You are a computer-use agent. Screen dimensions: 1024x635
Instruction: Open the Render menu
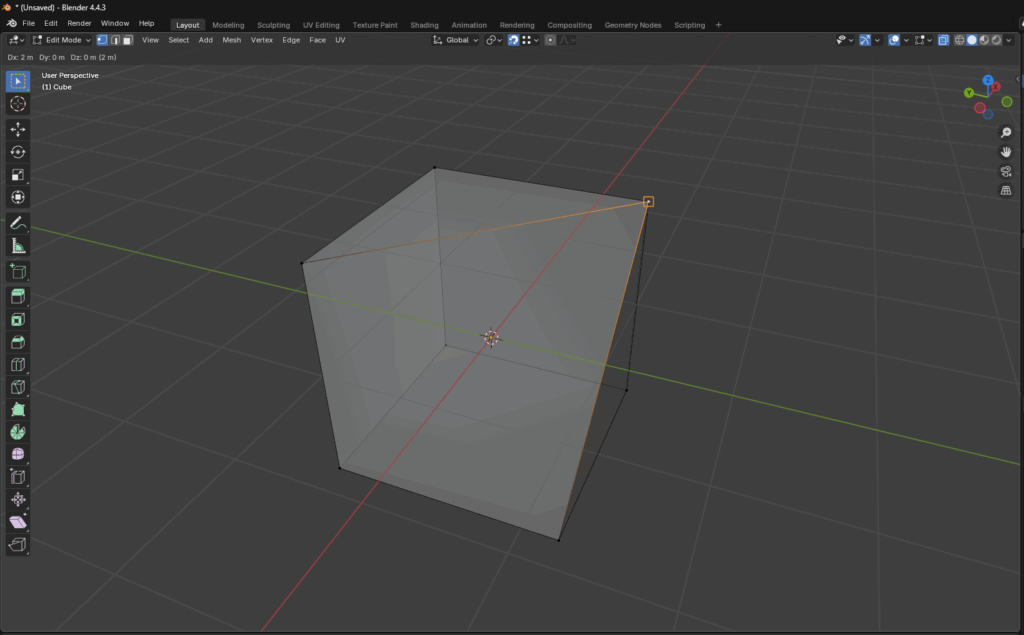tap(79, 24)
